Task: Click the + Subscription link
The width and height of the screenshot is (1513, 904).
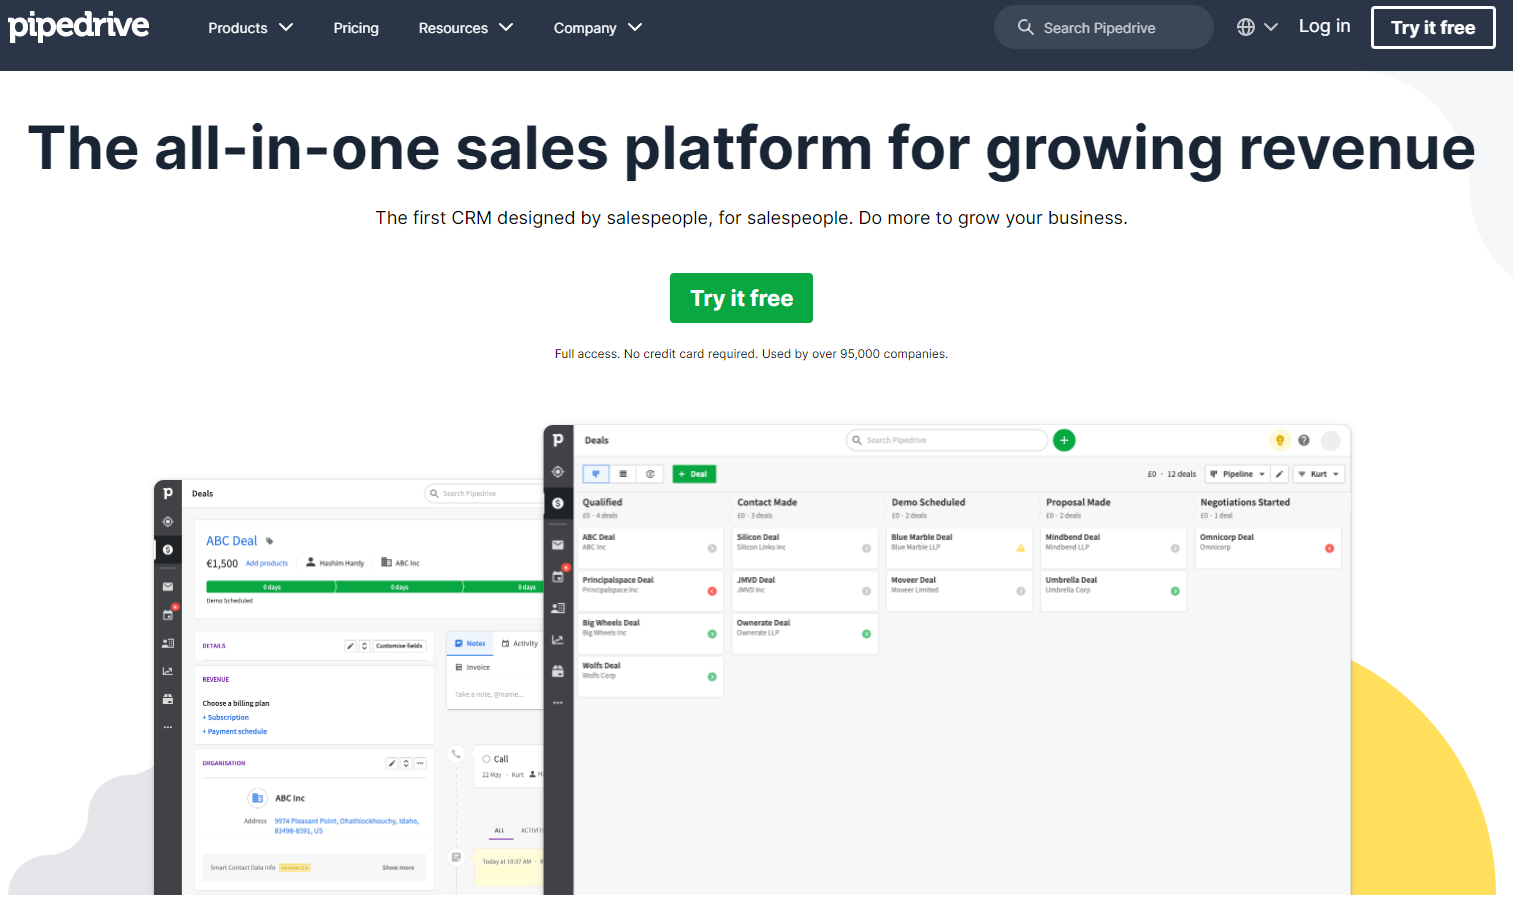Action: (226, 717)
